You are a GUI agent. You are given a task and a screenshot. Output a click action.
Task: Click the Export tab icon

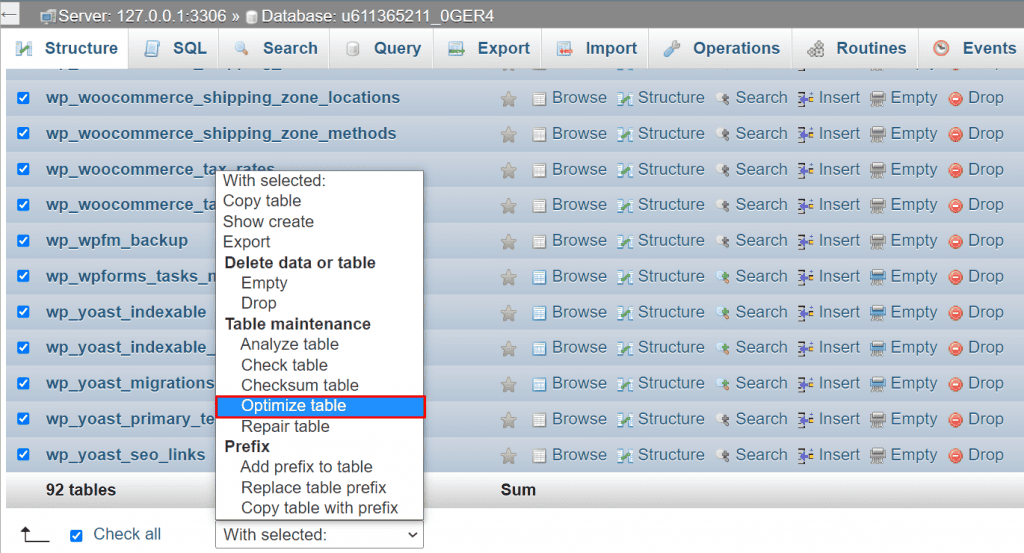point(456,49)
